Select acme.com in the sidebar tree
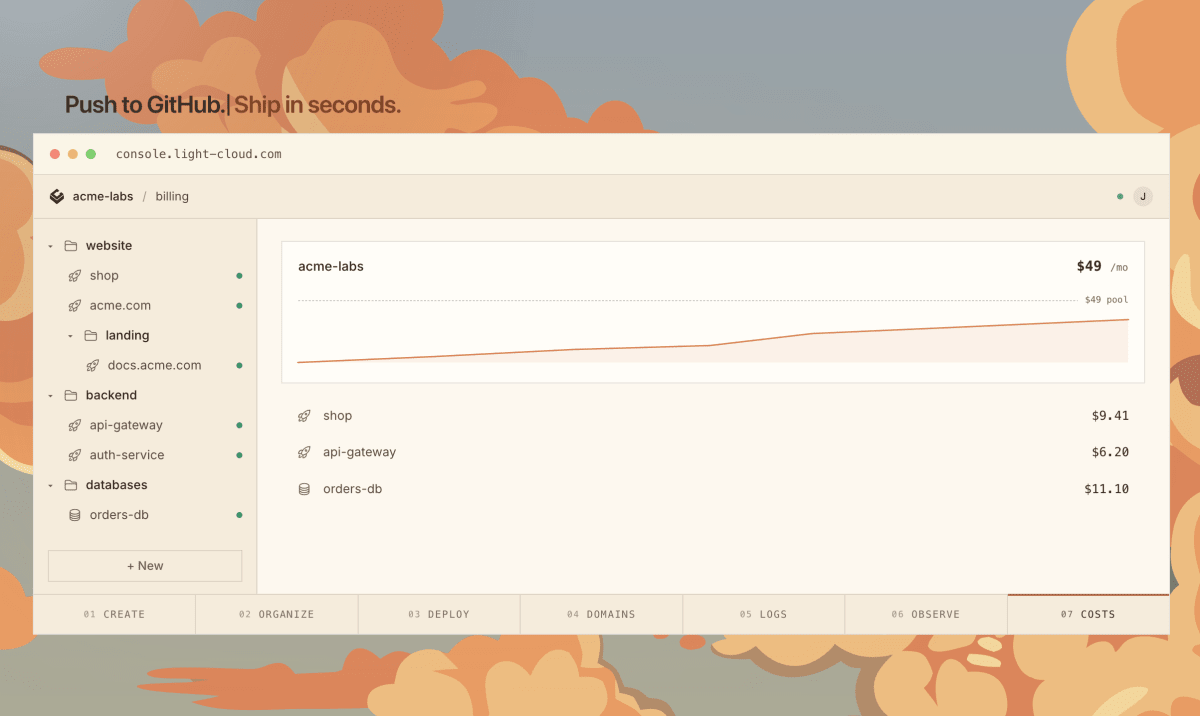1200x716 pixels. [120, 306]
